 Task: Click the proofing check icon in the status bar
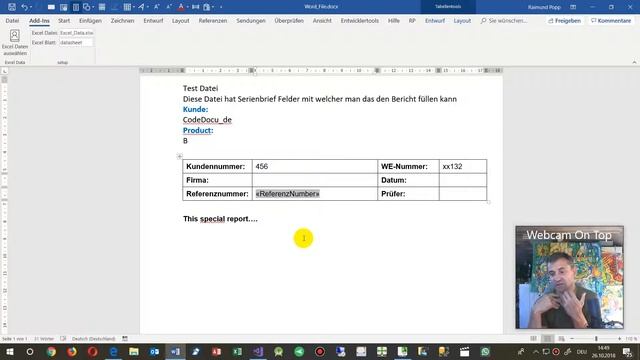point(63,339)
